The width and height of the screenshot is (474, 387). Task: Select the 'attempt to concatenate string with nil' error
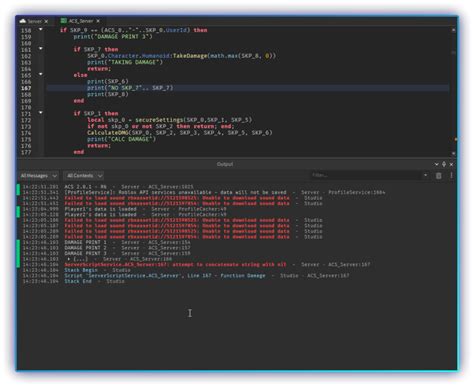pos(217,265)
